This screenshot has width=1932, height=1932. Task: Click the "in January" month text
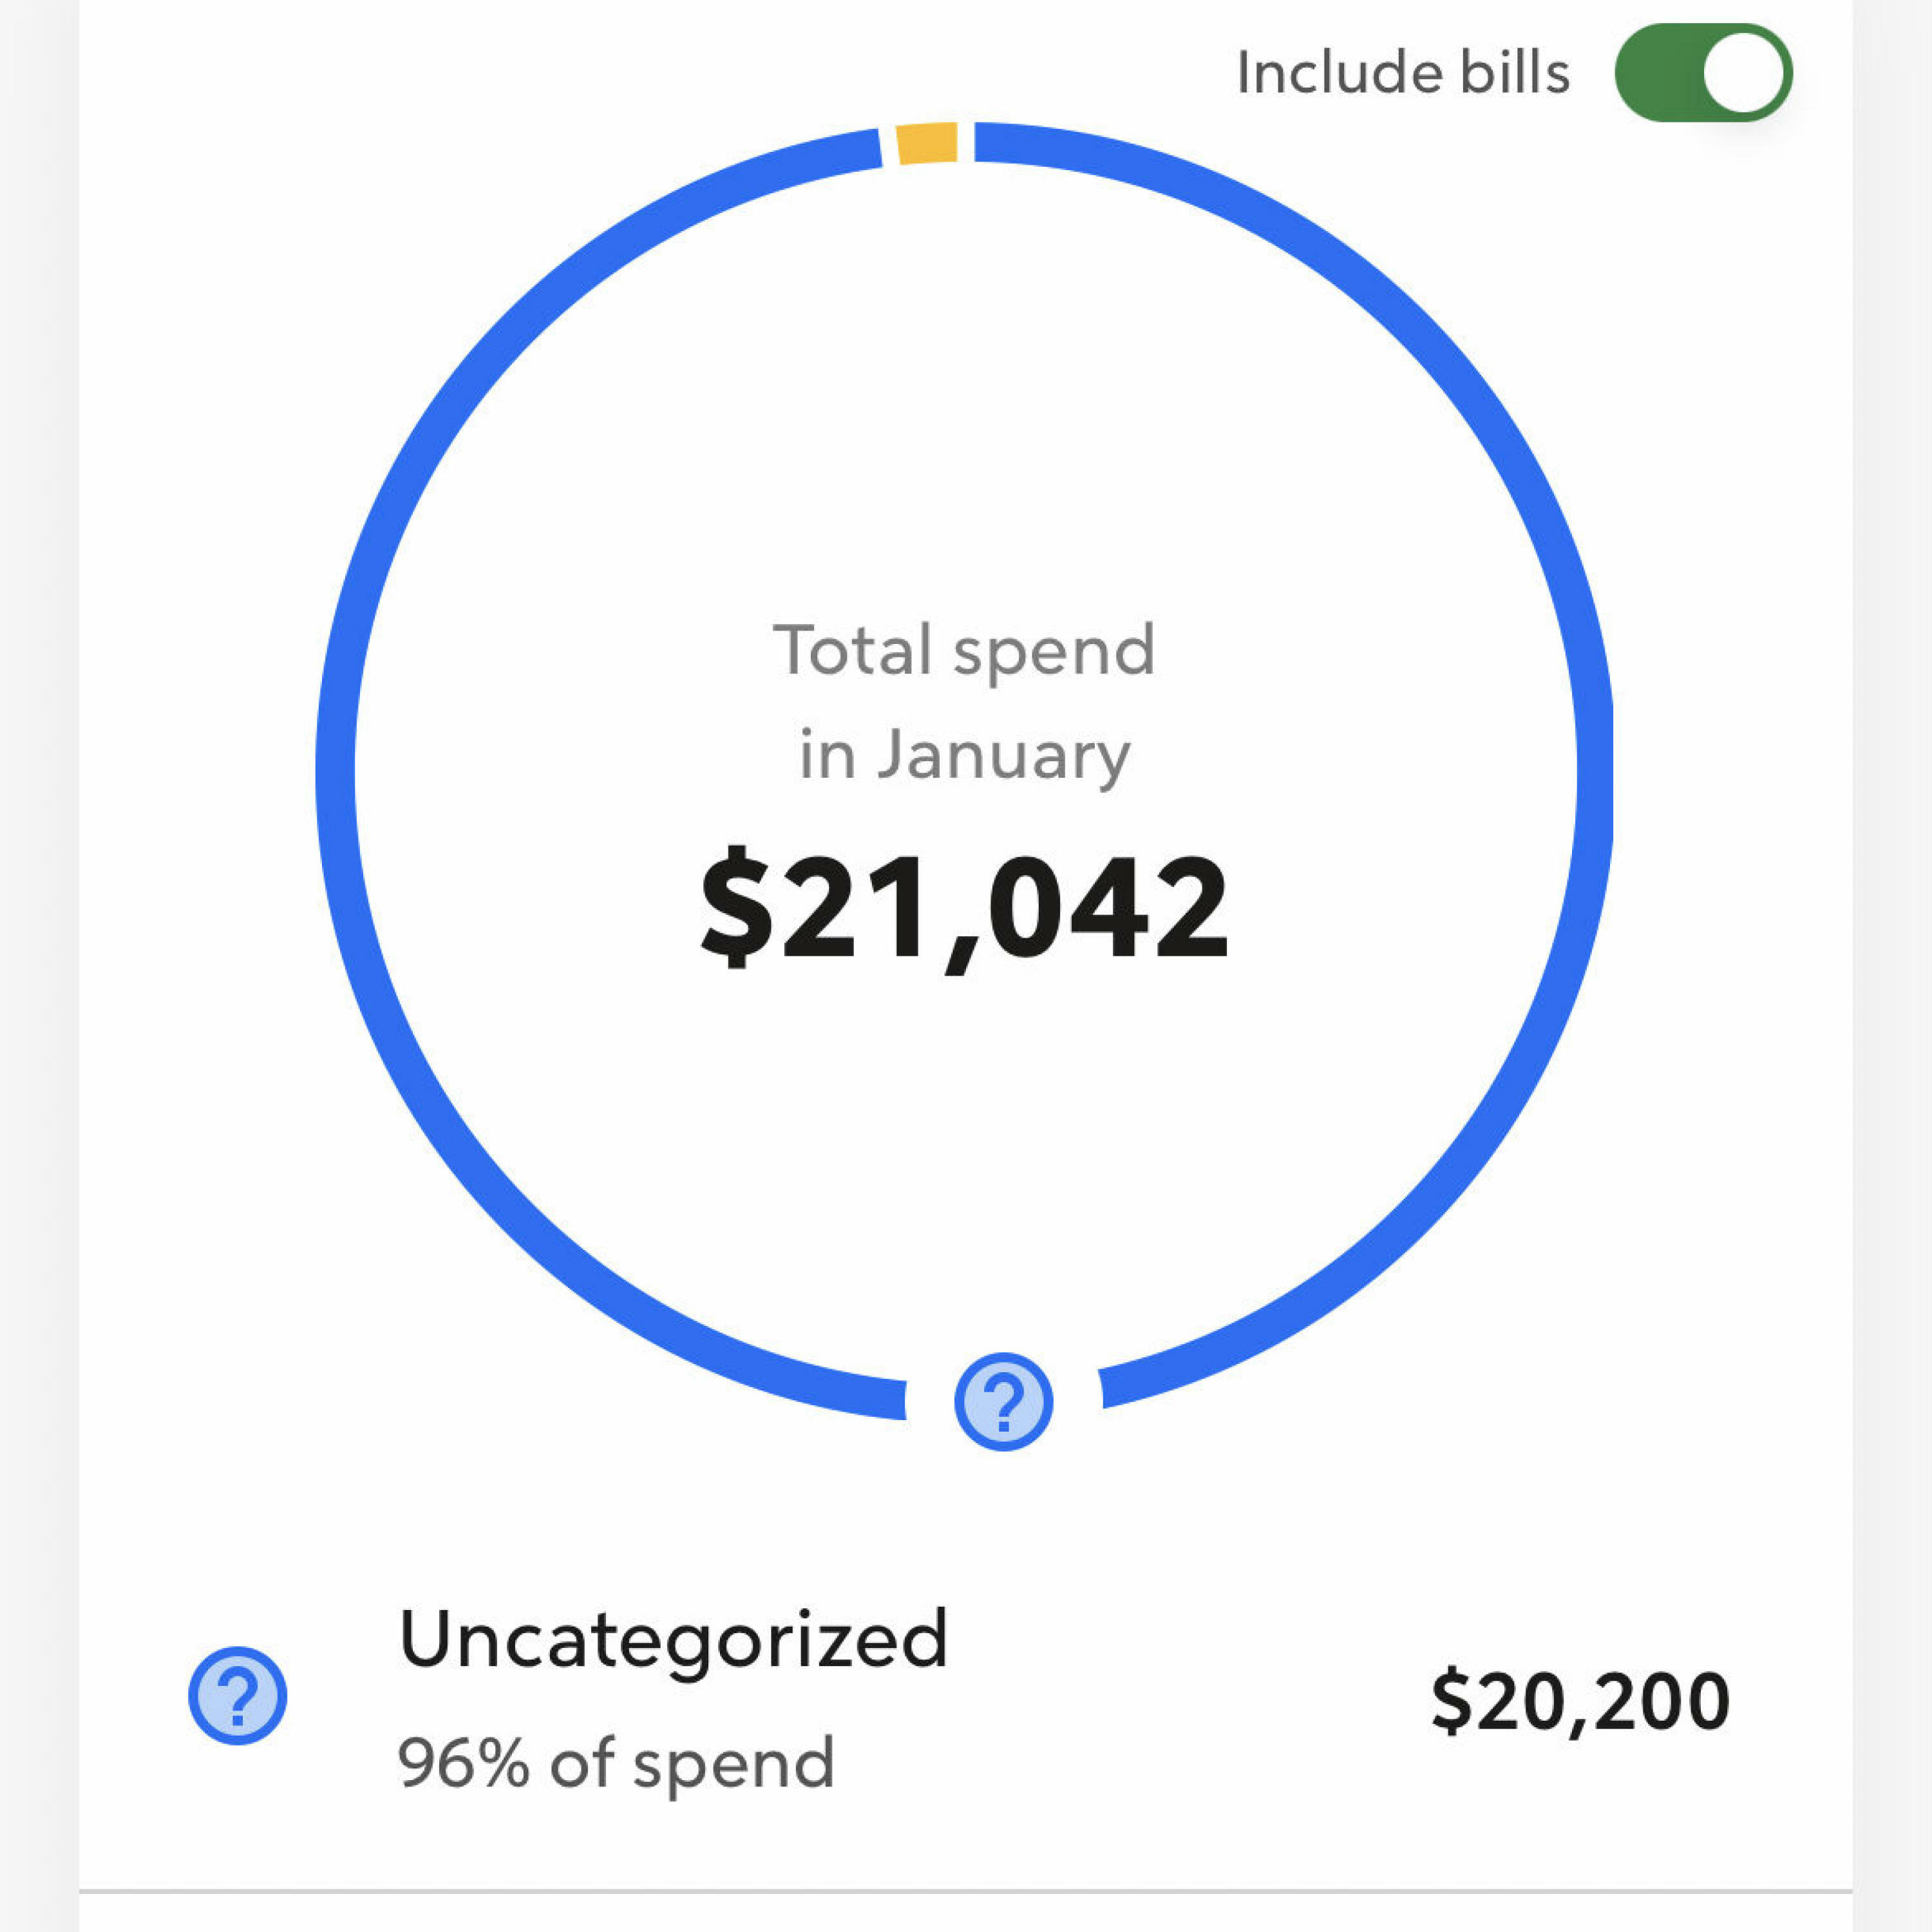click(964, 755)
